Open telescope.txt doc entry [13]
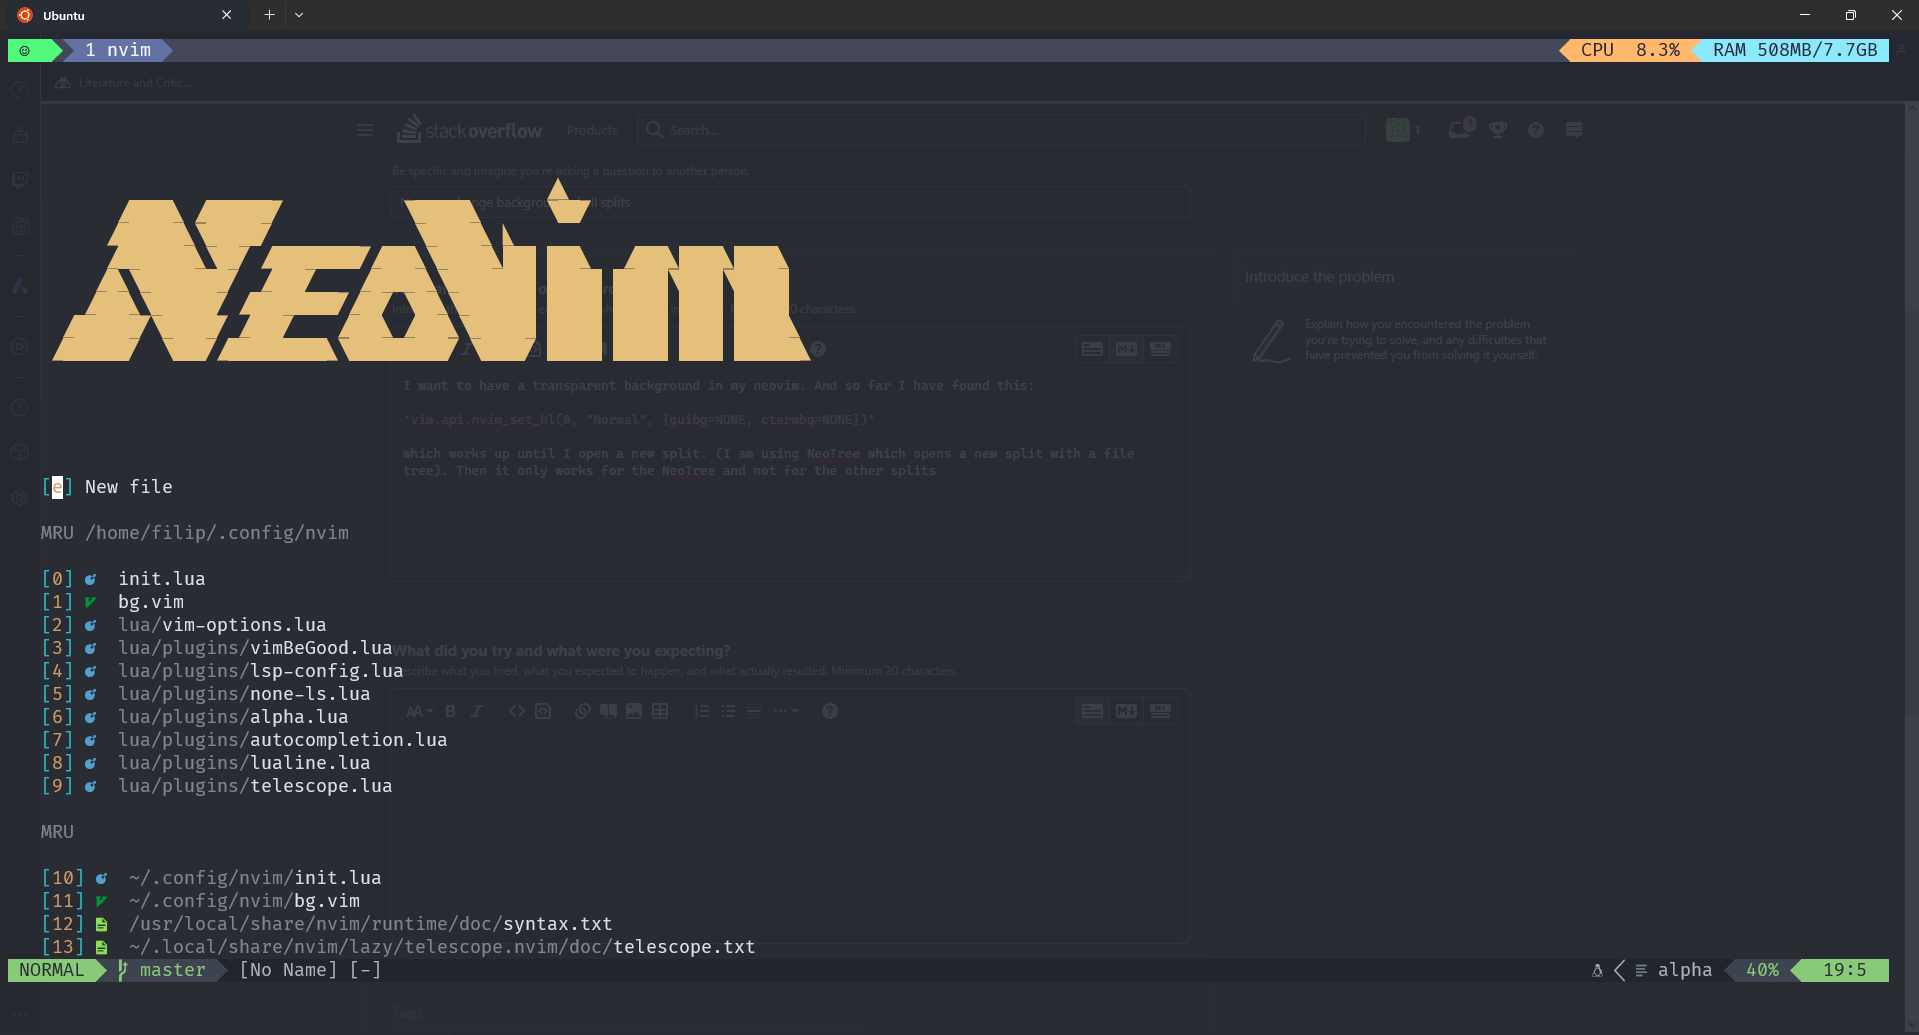The width and height of the screenshot is (1919, 1035). coord(398,947)
